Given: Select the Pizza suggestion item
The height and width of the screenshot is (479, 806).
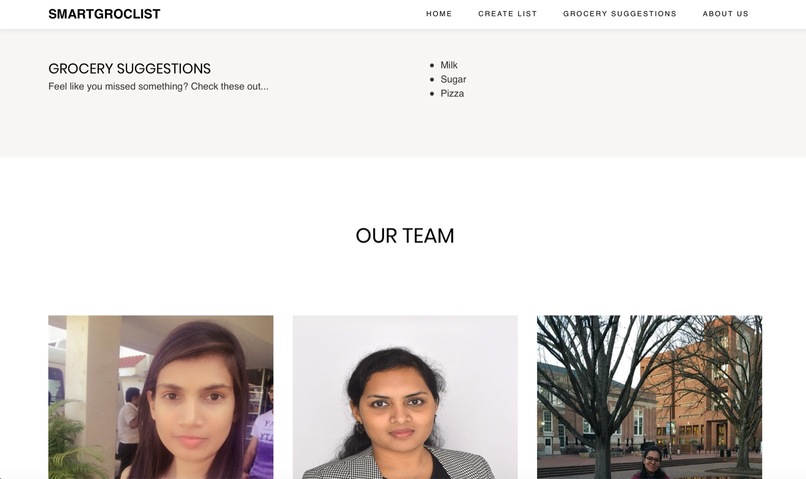Looking at the screenshot, I should pyautogui.click(x=452, y=94).
